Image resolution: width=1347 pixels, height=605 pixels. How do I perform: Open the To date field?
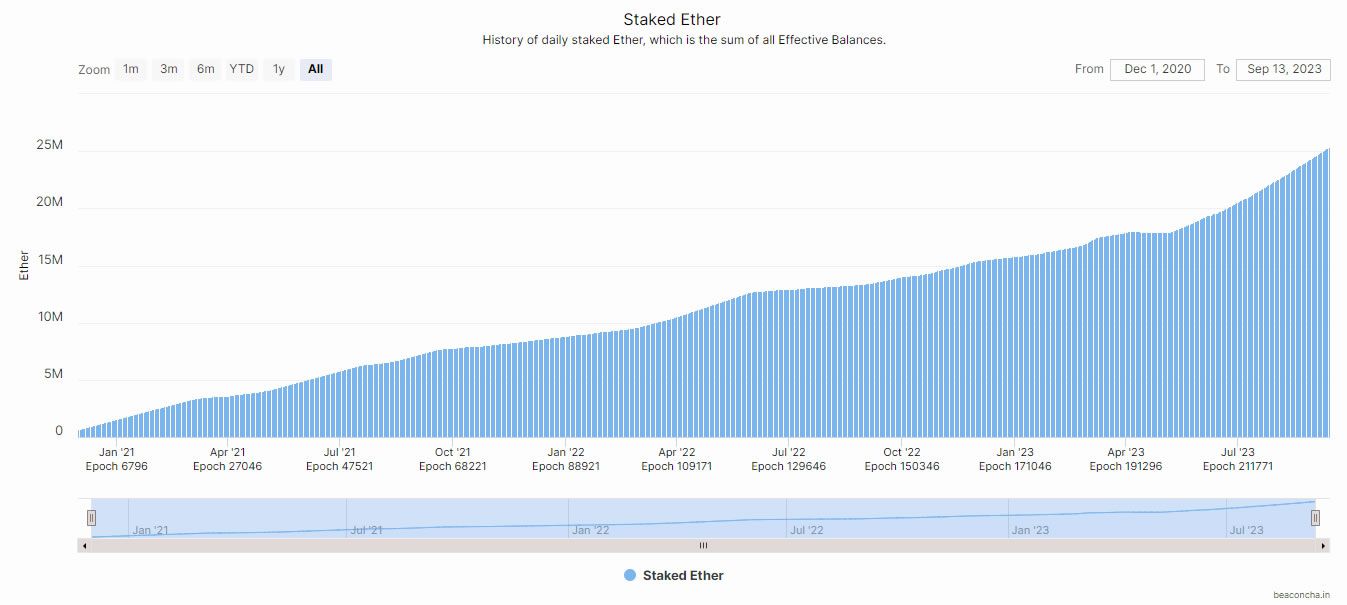pos(1283,69)
